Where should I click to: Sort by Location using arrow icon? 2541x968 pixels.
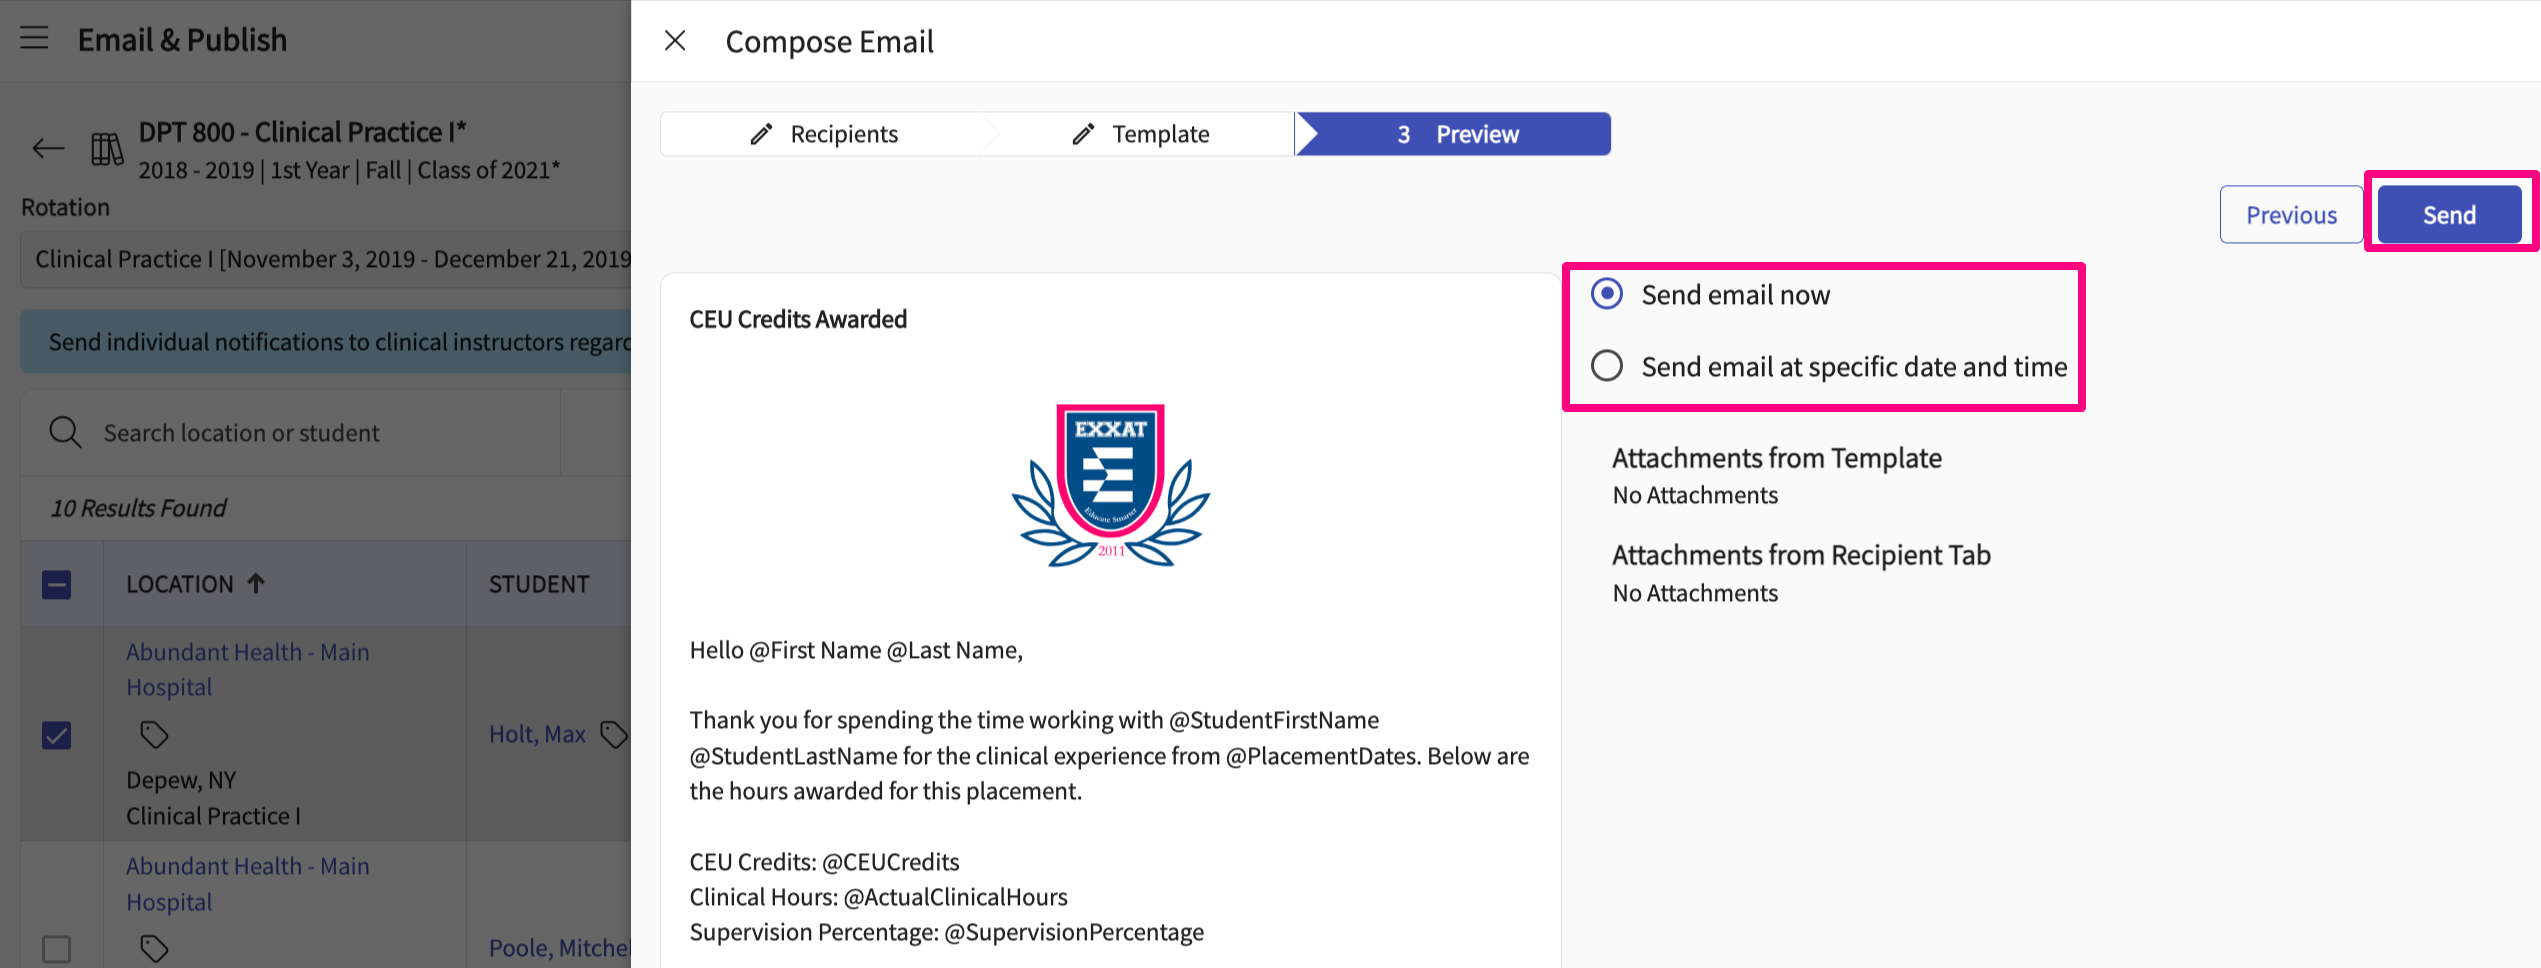pos(256,584)
